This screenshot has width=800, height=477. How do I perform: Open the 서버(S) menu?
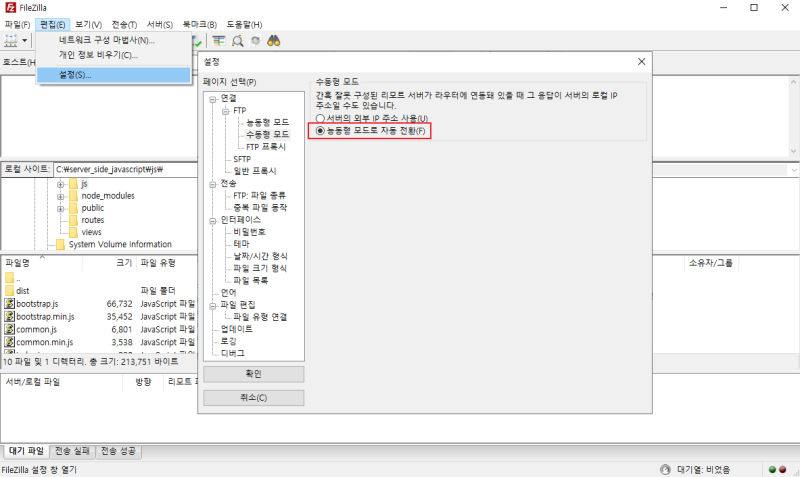pyautogui.click(x=160, y=24)
